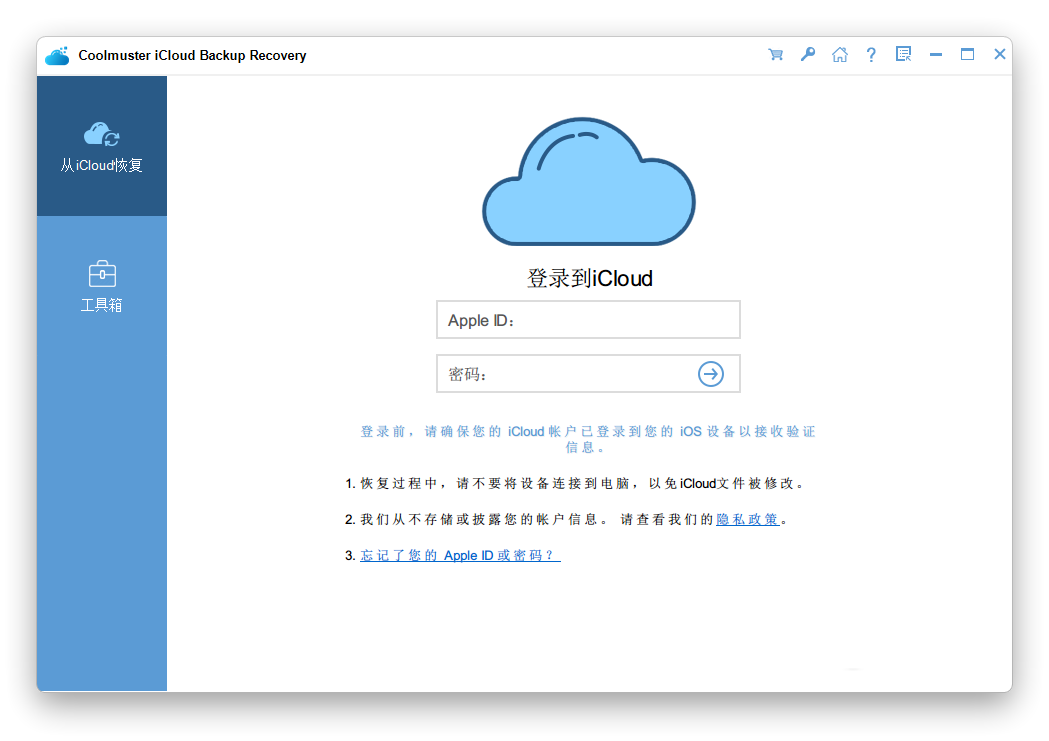Click the key register icon
Screen dimensions: 1049x741
click(x=807, y=54)
